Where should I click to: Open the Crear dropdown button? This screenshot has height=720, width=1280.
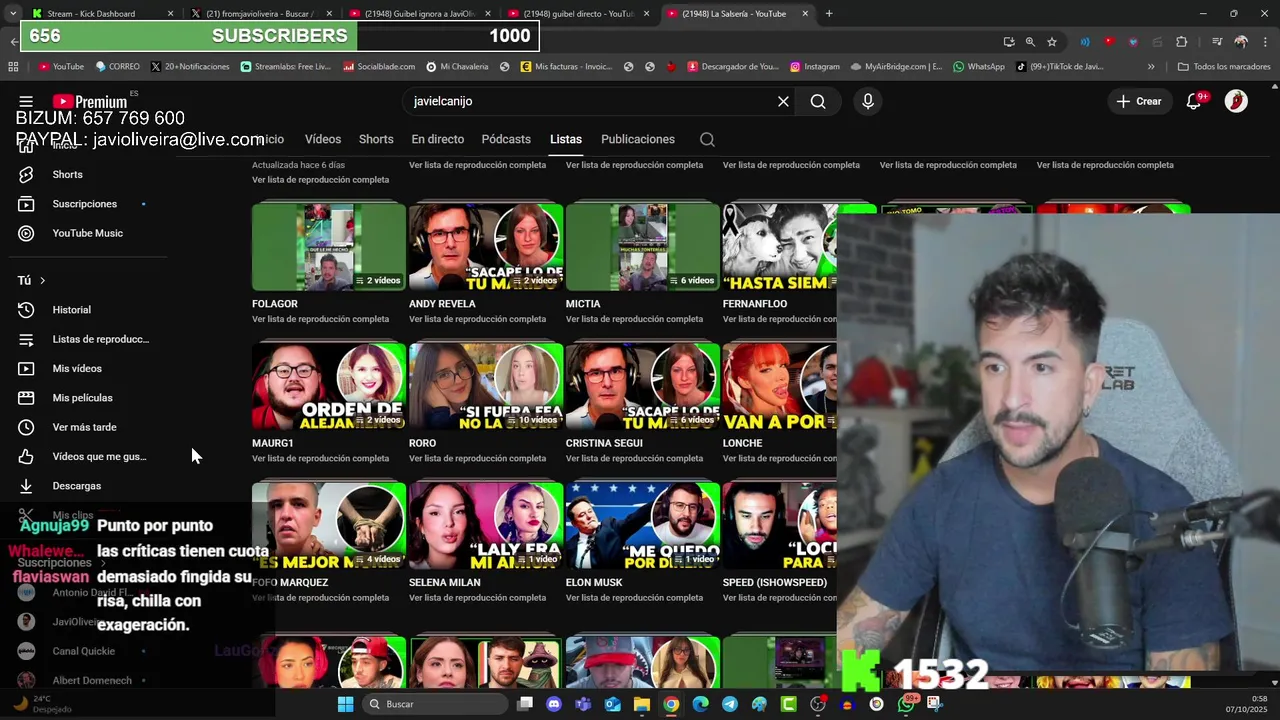point(1139,101)
